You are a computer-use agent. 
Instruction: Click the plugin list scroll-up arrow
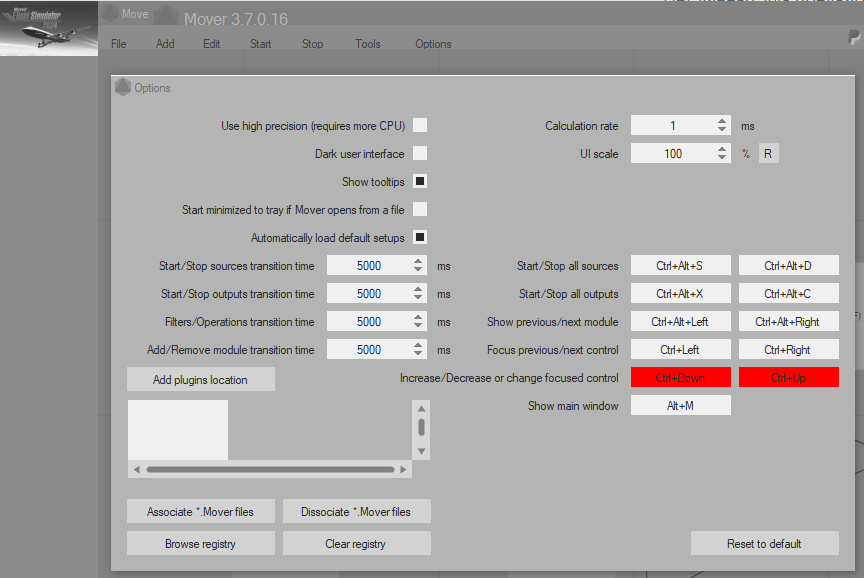[x=421, y=409]
